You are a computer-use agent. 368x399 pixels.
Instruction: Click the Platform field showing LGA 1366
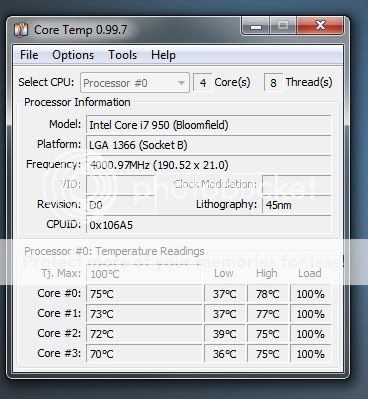208,145
